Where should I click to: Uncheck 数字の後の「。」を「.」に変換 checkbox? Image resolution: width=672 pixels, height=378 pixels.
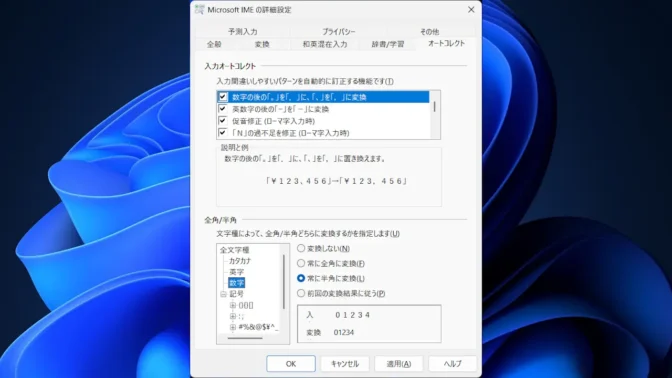click(222, 97)
